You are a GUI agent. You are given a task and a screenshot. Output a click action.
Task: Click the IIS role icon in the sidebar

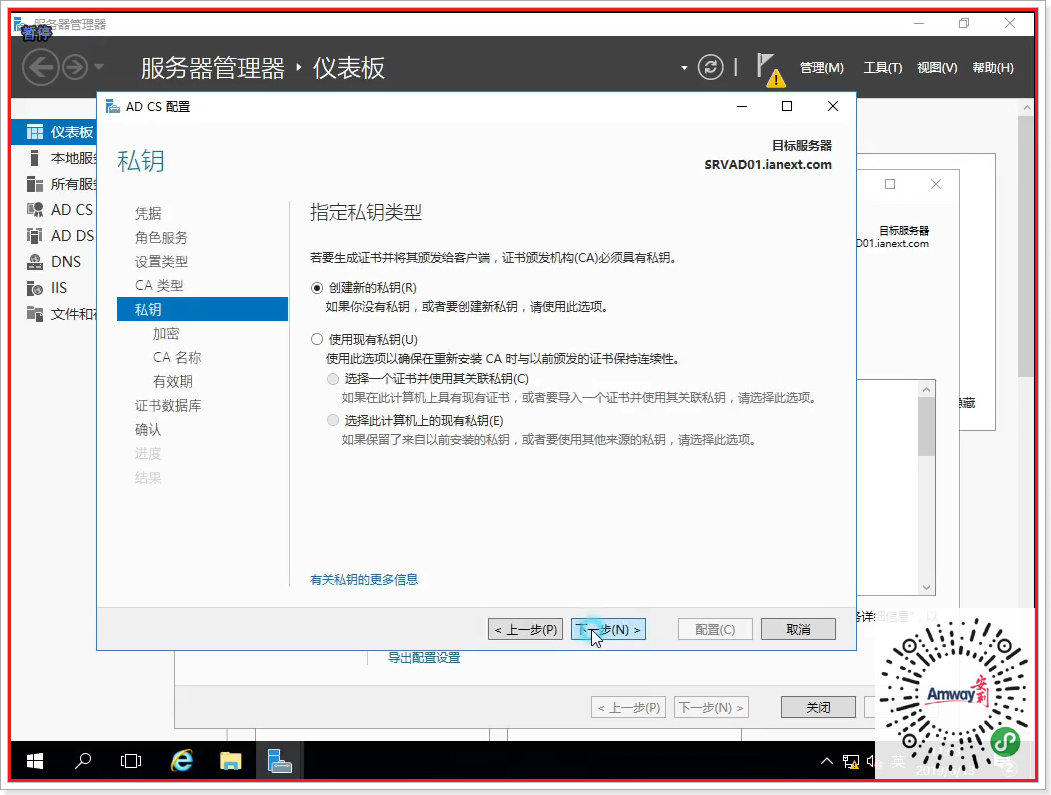coord(35,288)
